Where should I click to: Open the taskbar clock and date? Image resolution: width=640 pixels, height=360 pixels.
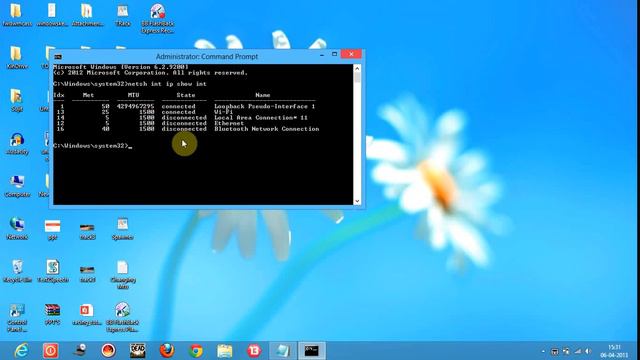[614, 351]
